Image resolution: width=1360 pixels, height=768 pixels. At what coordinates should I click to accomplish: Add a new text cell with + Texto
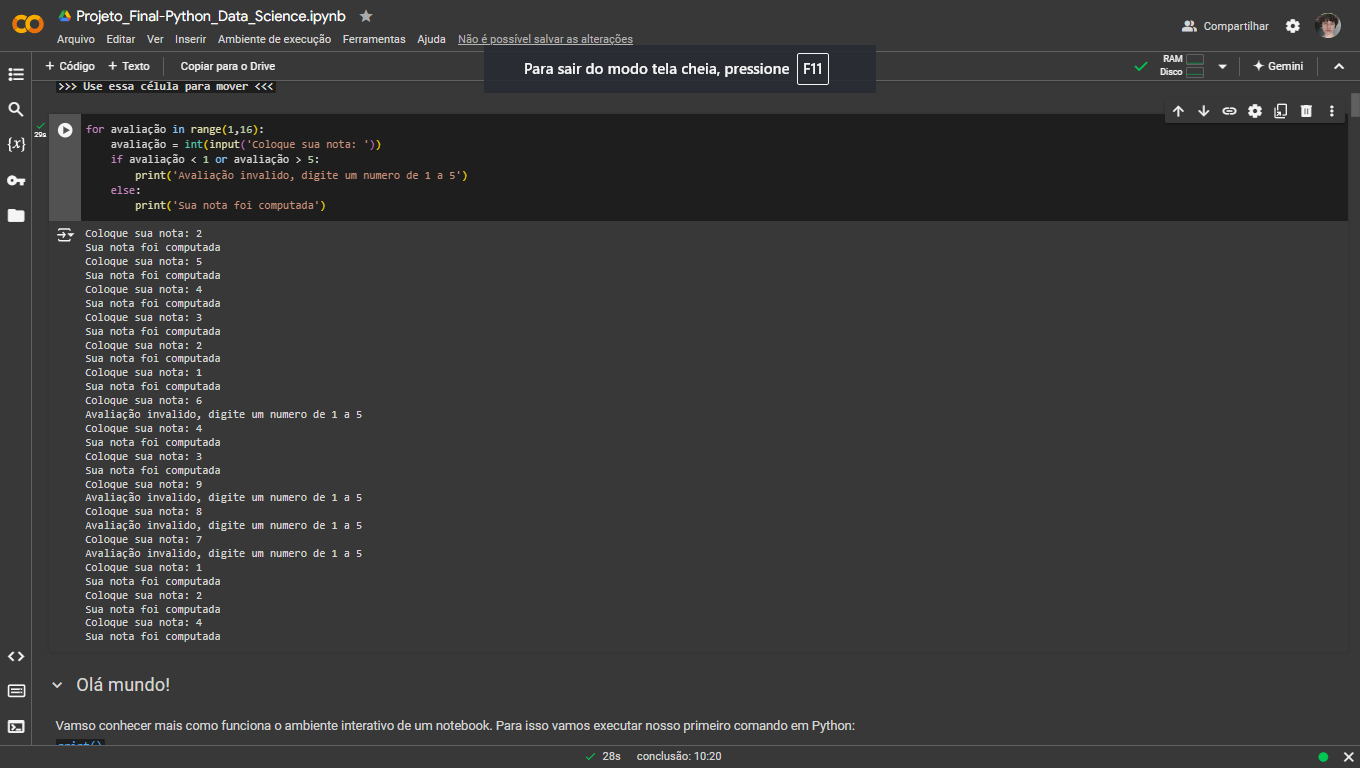click(x=129, y=66)
